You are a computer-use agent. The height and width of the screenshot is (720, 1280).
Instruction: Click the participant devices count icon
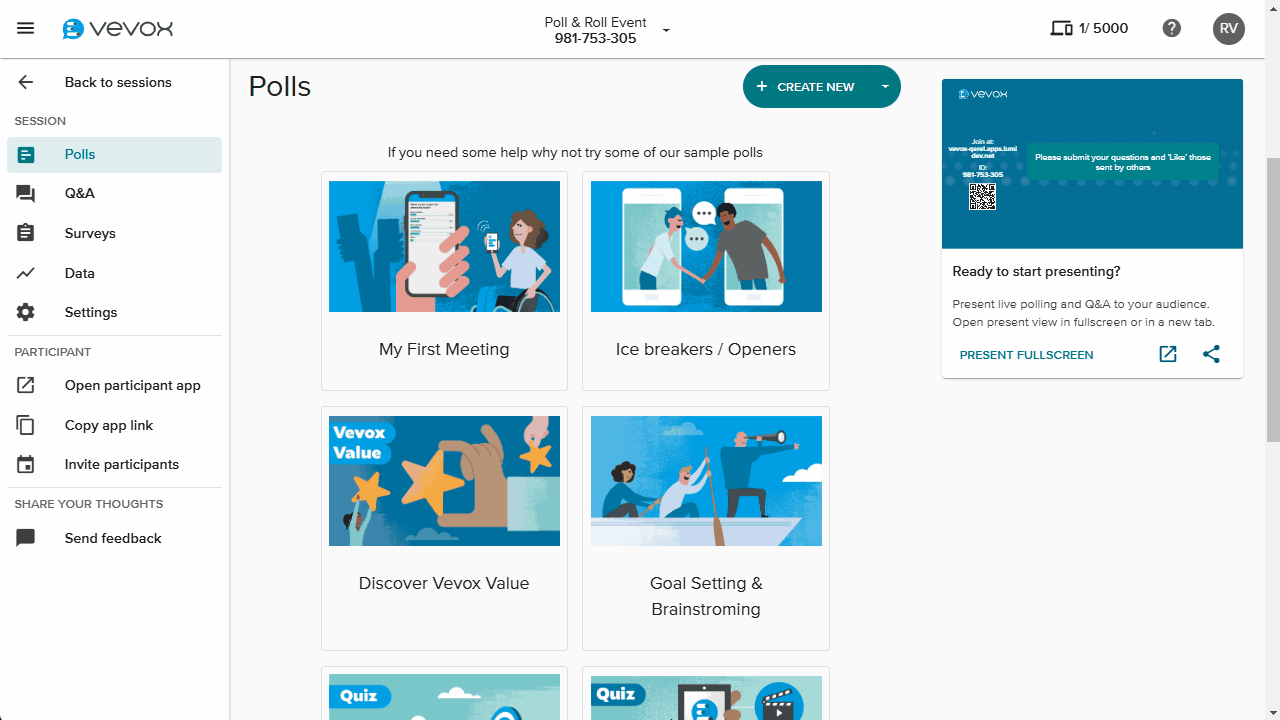[x=1061, y=28]
